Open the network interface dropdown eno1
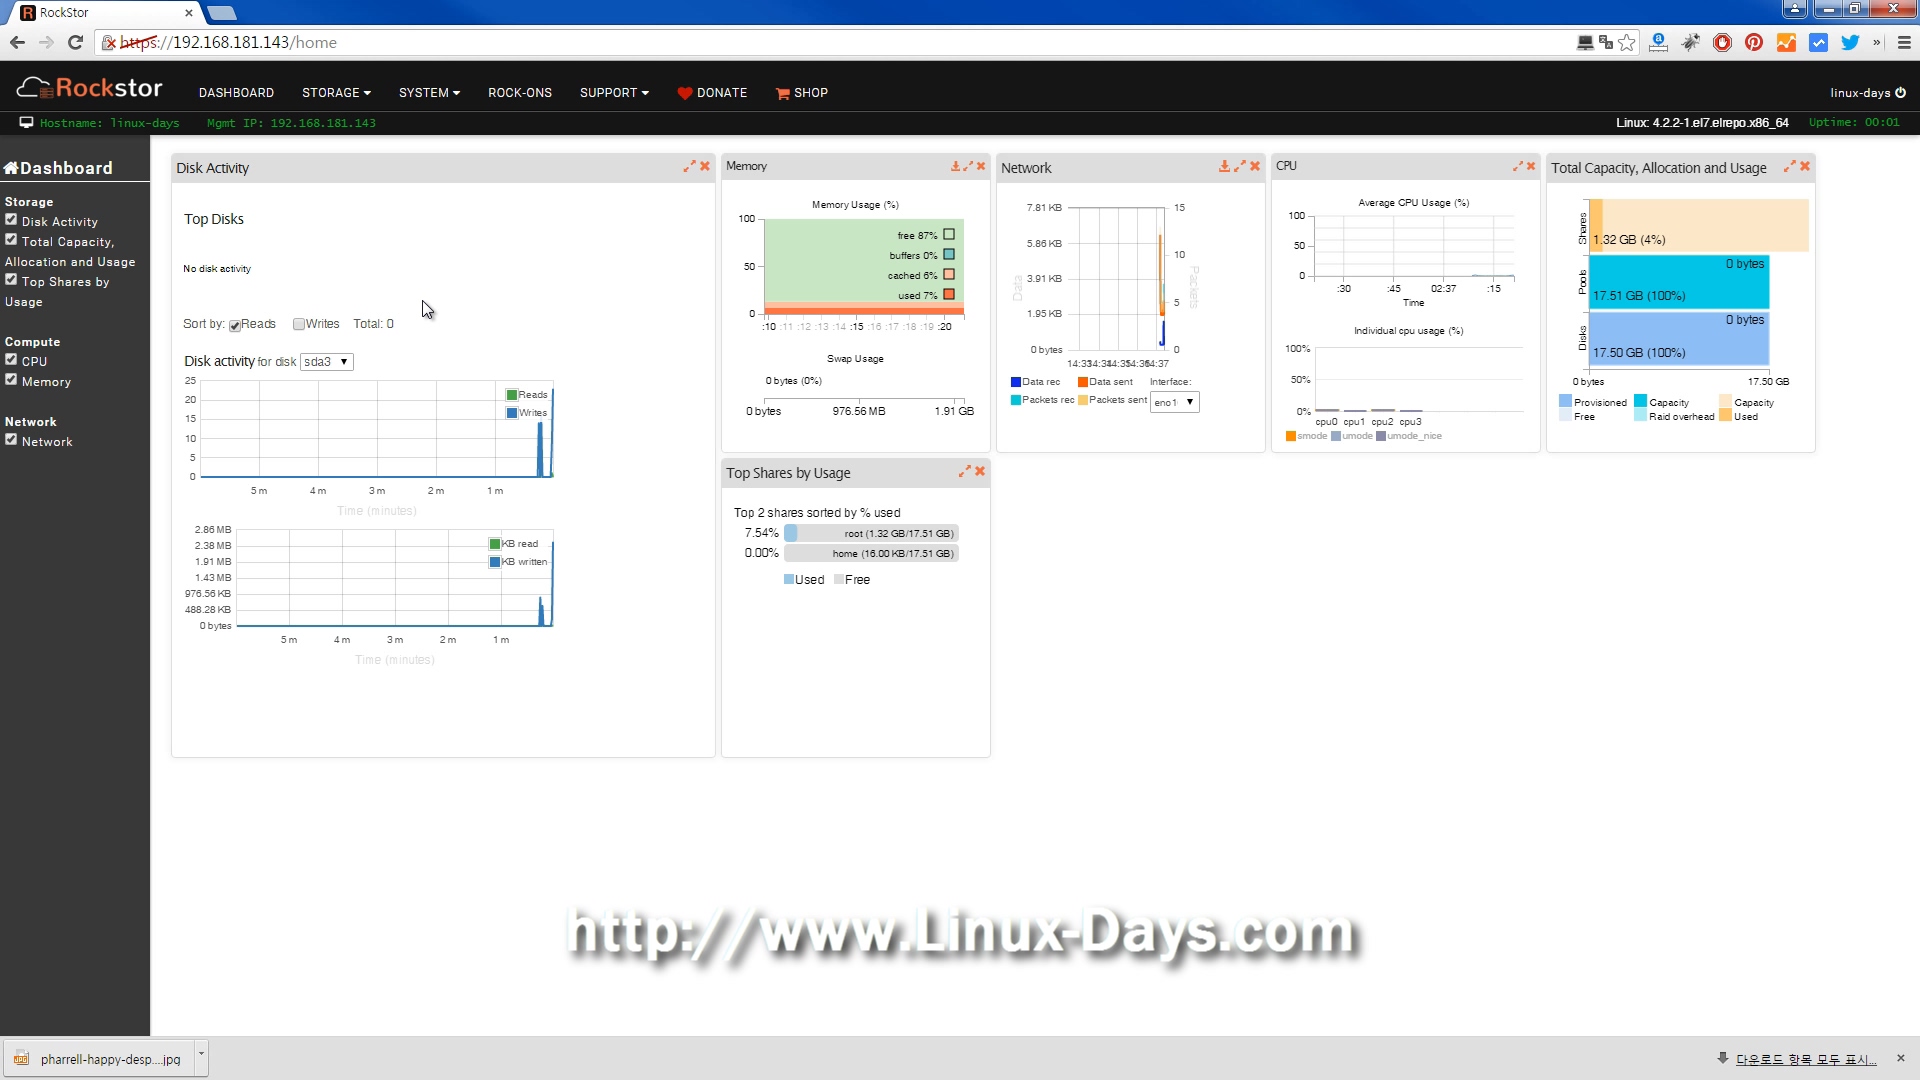 click(x=1174, y=402)
